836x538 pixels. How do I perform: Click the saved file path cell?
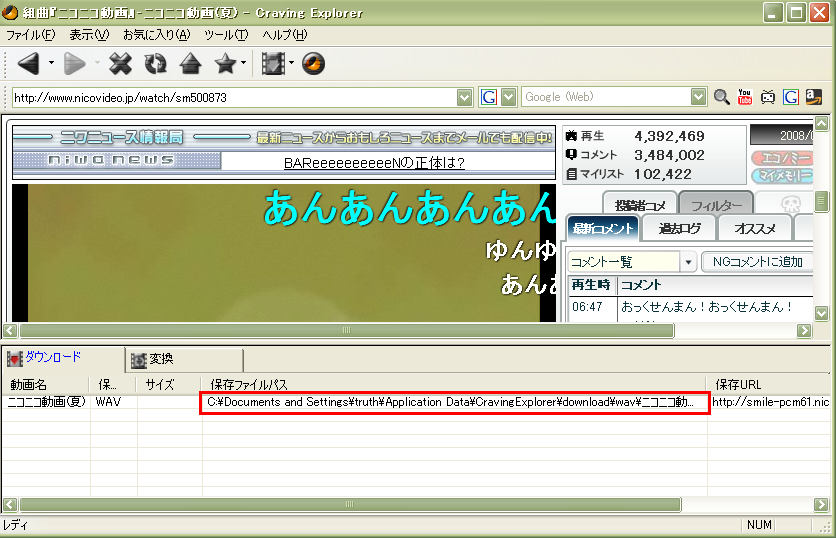click(x=455, y=403)
